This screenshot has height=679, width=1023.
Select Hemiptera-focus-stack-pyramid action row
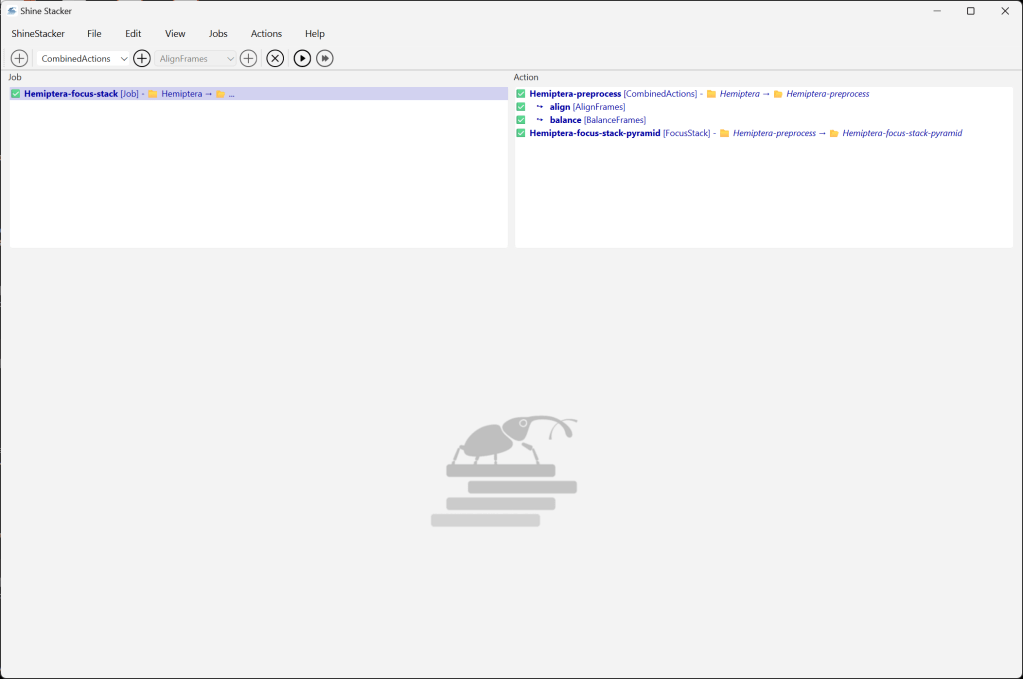(595, 133)
